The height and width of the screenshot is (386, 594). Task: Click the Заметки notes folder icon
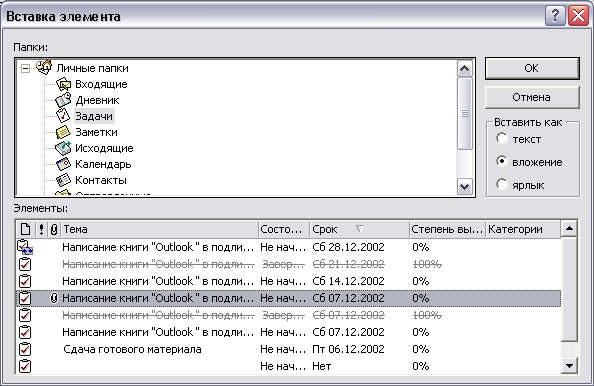click(63, 132)
